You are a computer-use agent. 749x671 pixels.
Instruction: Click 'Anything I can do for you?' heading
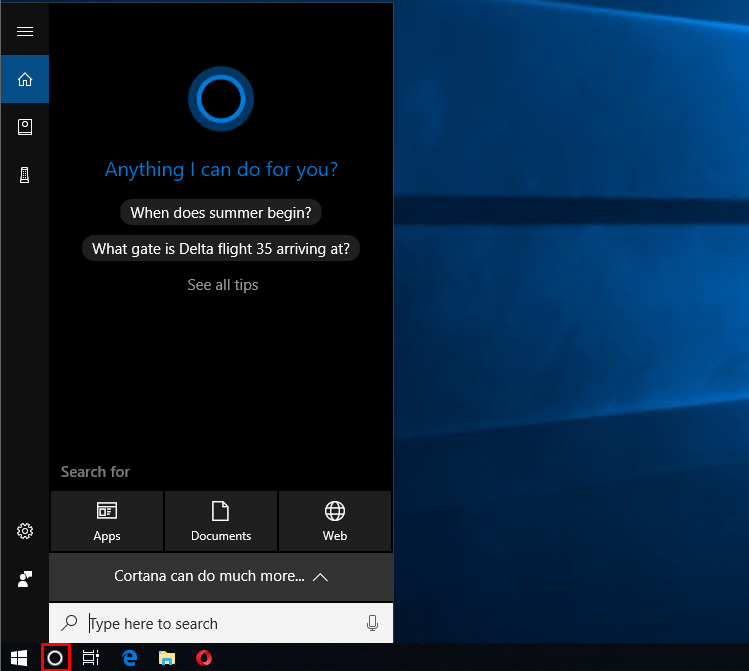click(x=221, y=170)
